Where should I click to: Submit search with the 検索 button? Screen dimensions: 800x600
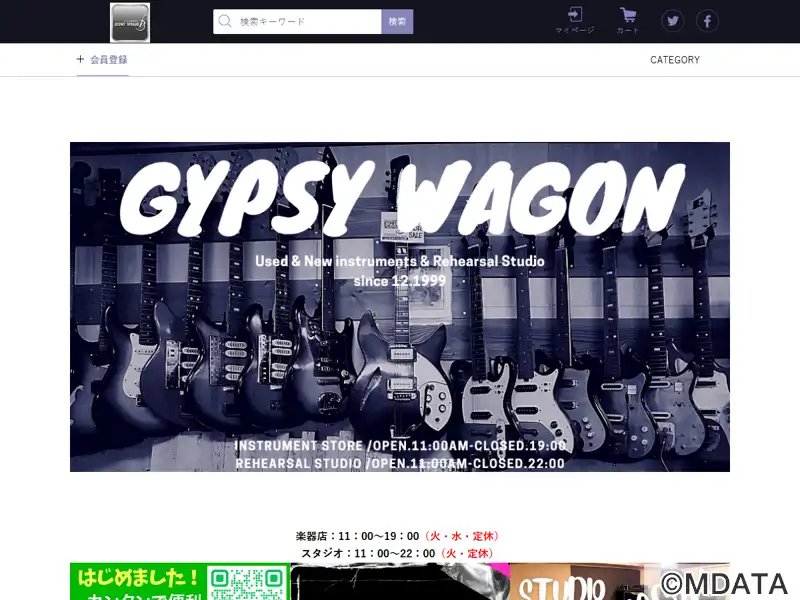pyautogui.click(x=397, y=21)
